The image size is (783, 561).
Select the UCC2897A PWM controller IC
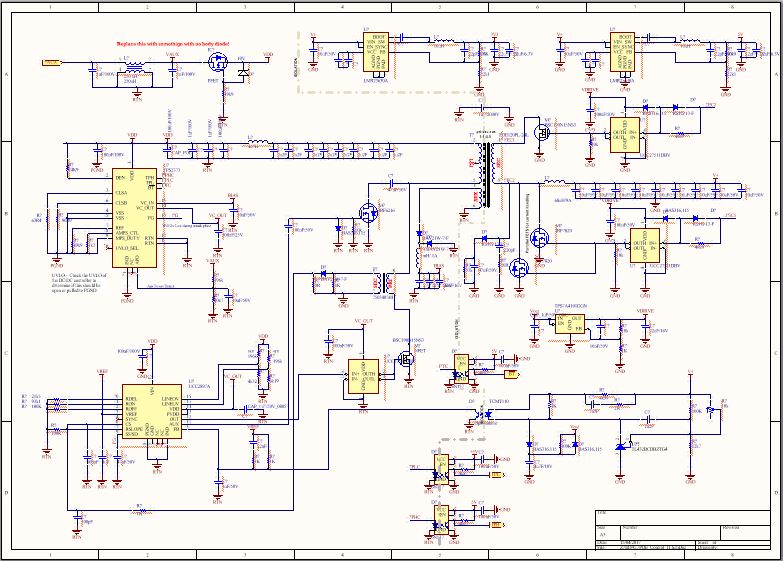(151, 412)
